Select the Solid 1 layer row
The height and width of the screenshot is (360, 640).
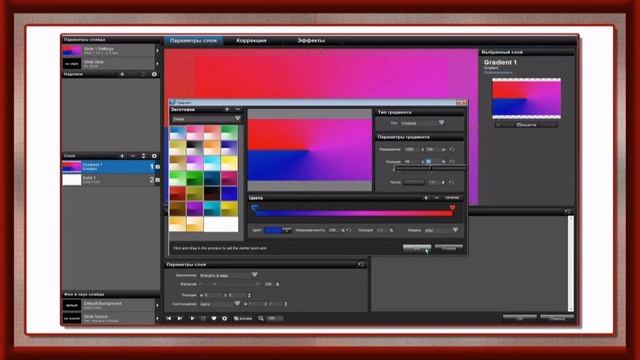pos(111,180)
